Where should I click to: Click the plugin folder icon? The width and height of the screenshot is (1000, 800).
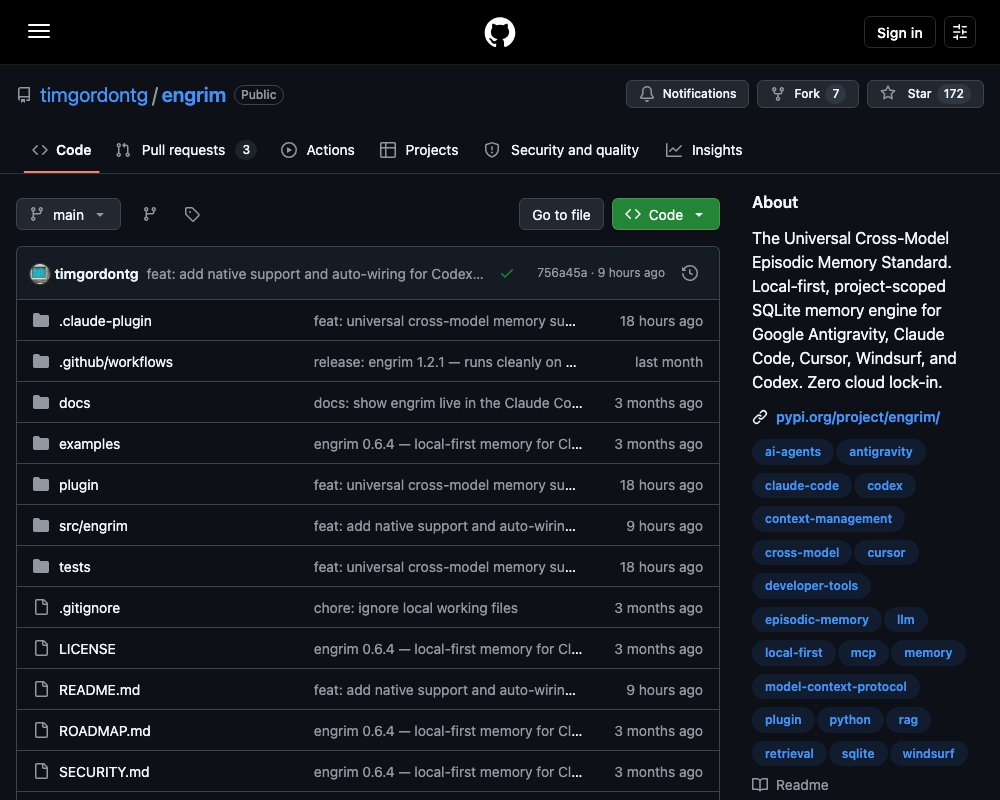pyautogui.click(x=41, y=484)
